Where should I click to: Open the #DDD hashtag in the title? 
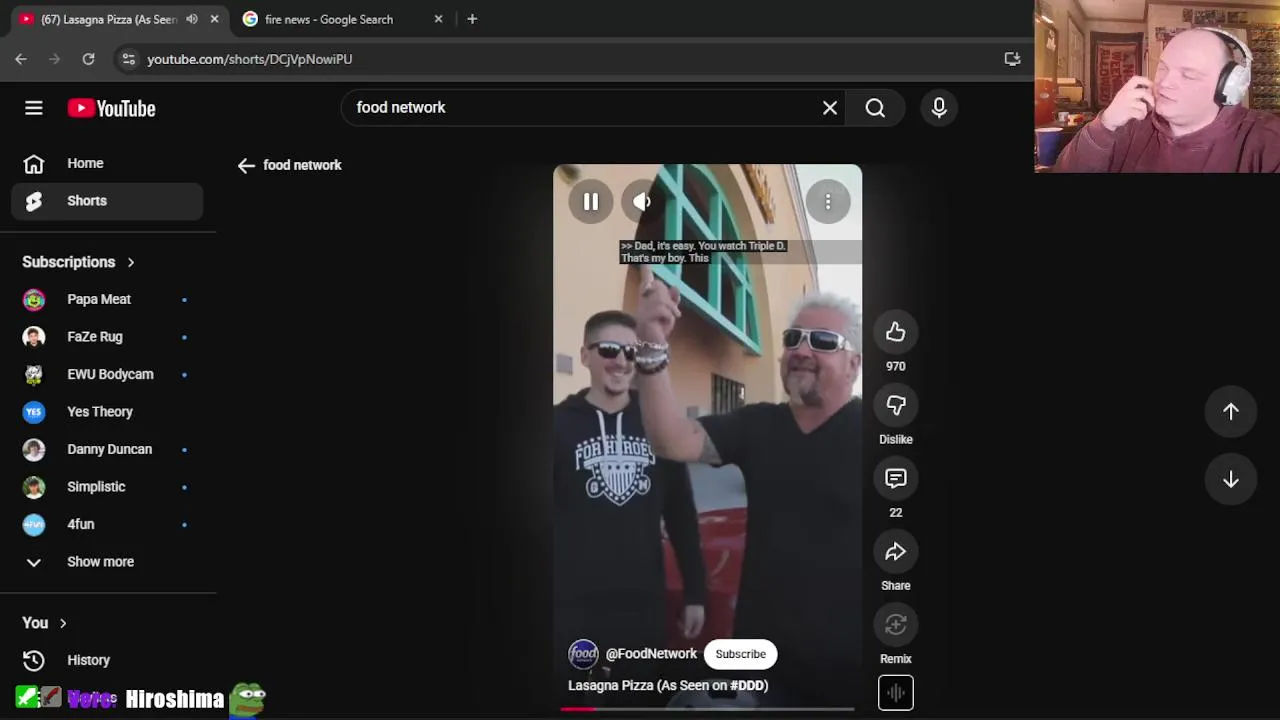click(x=747, y=686)
